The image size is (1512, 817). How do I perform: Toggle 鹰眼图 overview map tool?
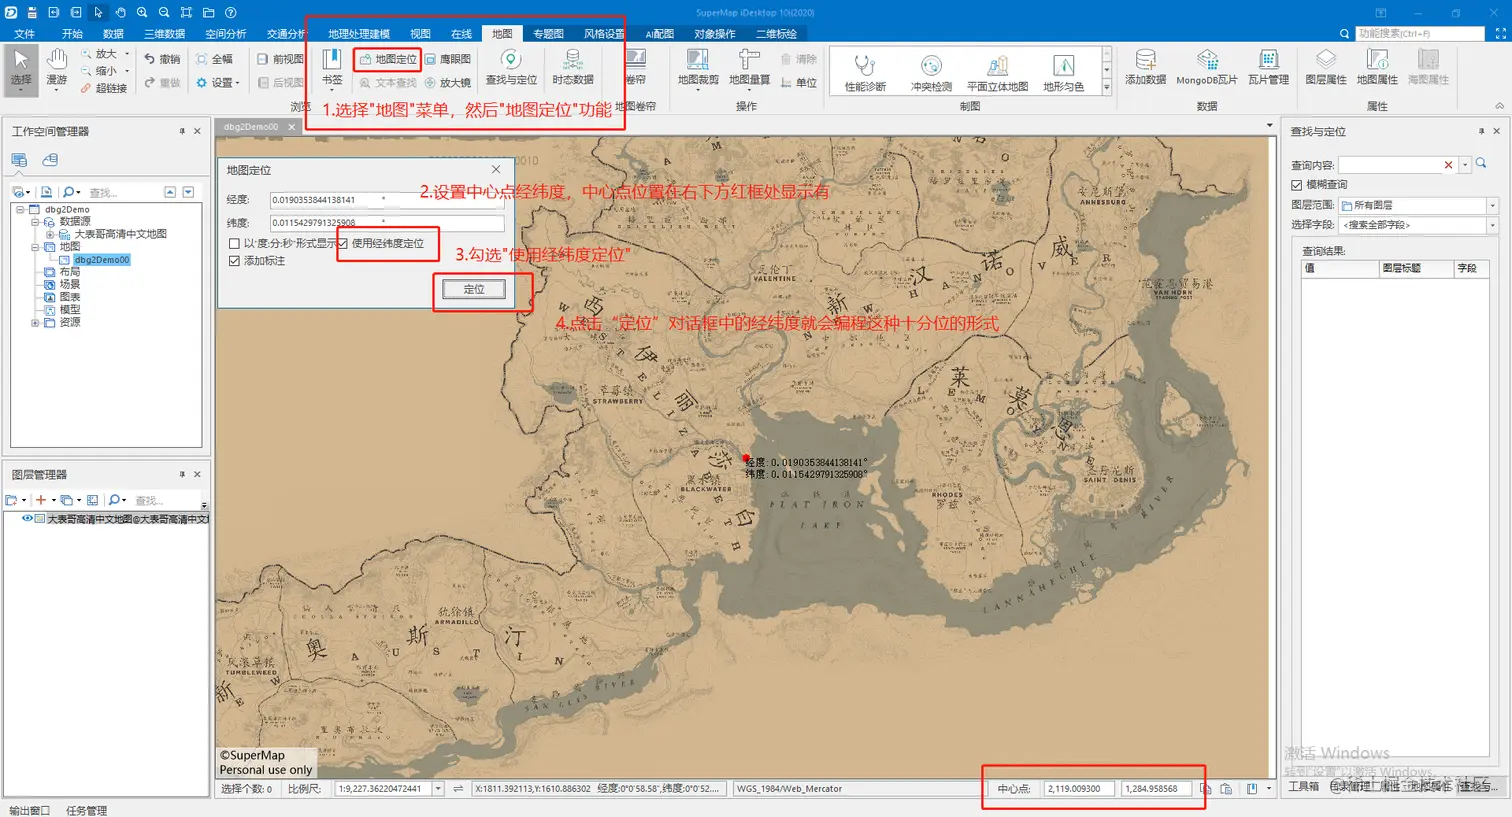tap(448, 59)
